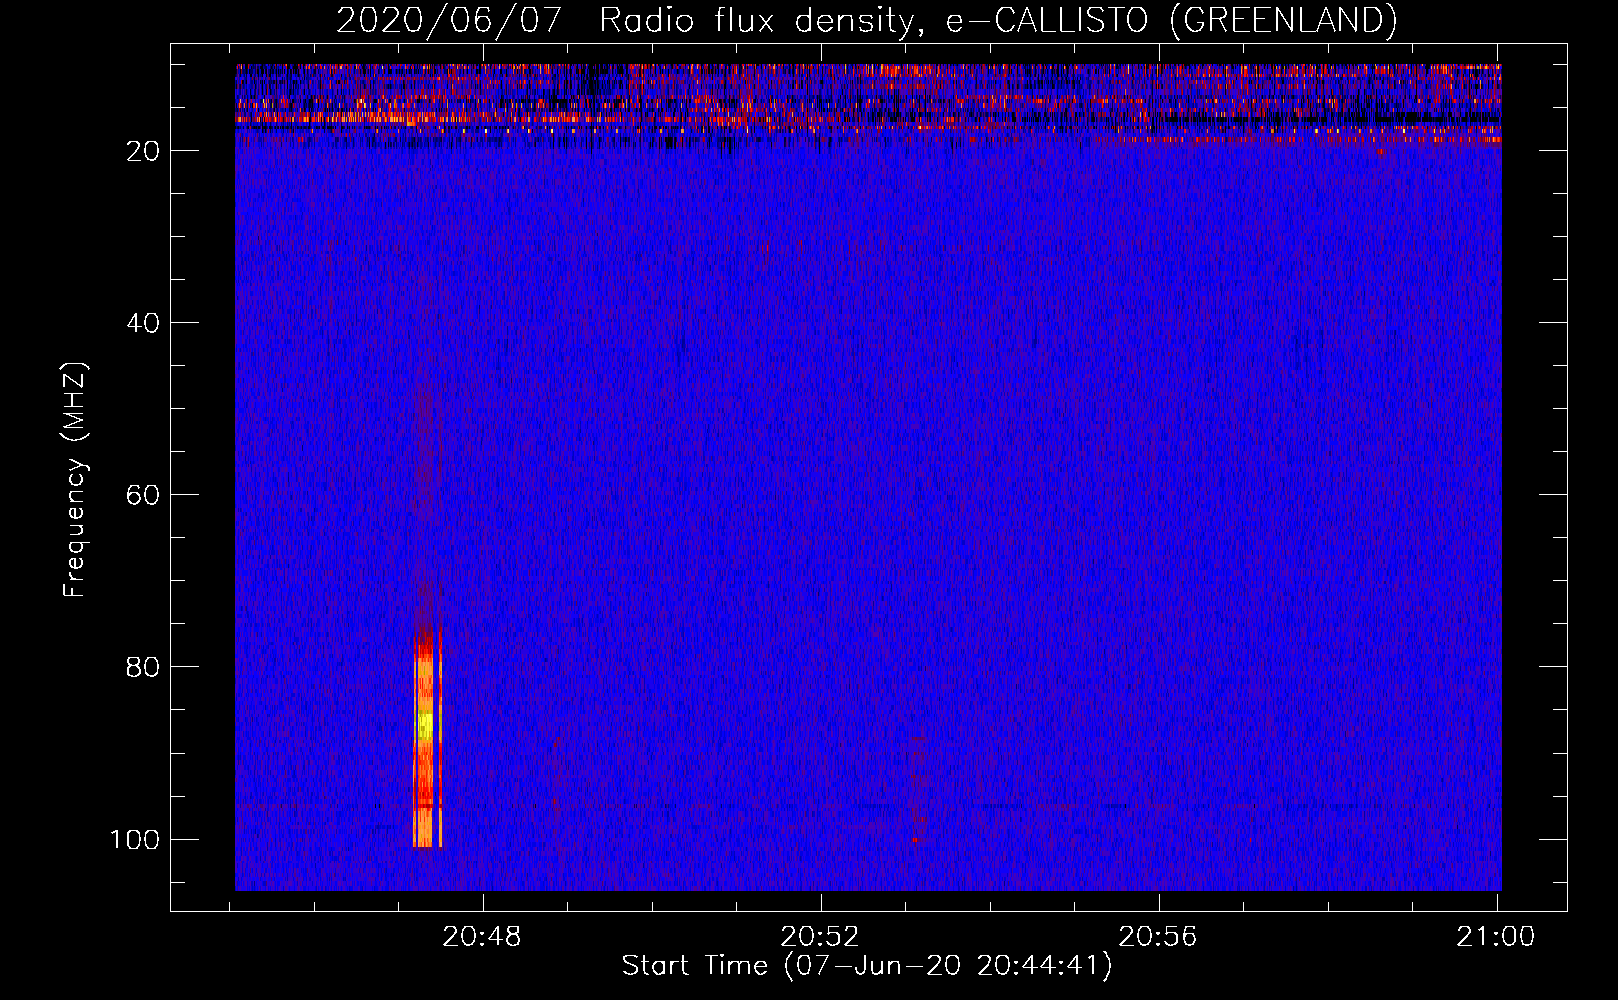Select the 80 MHz frequency tick label
1618x1000 pixels.
[144, 667]
